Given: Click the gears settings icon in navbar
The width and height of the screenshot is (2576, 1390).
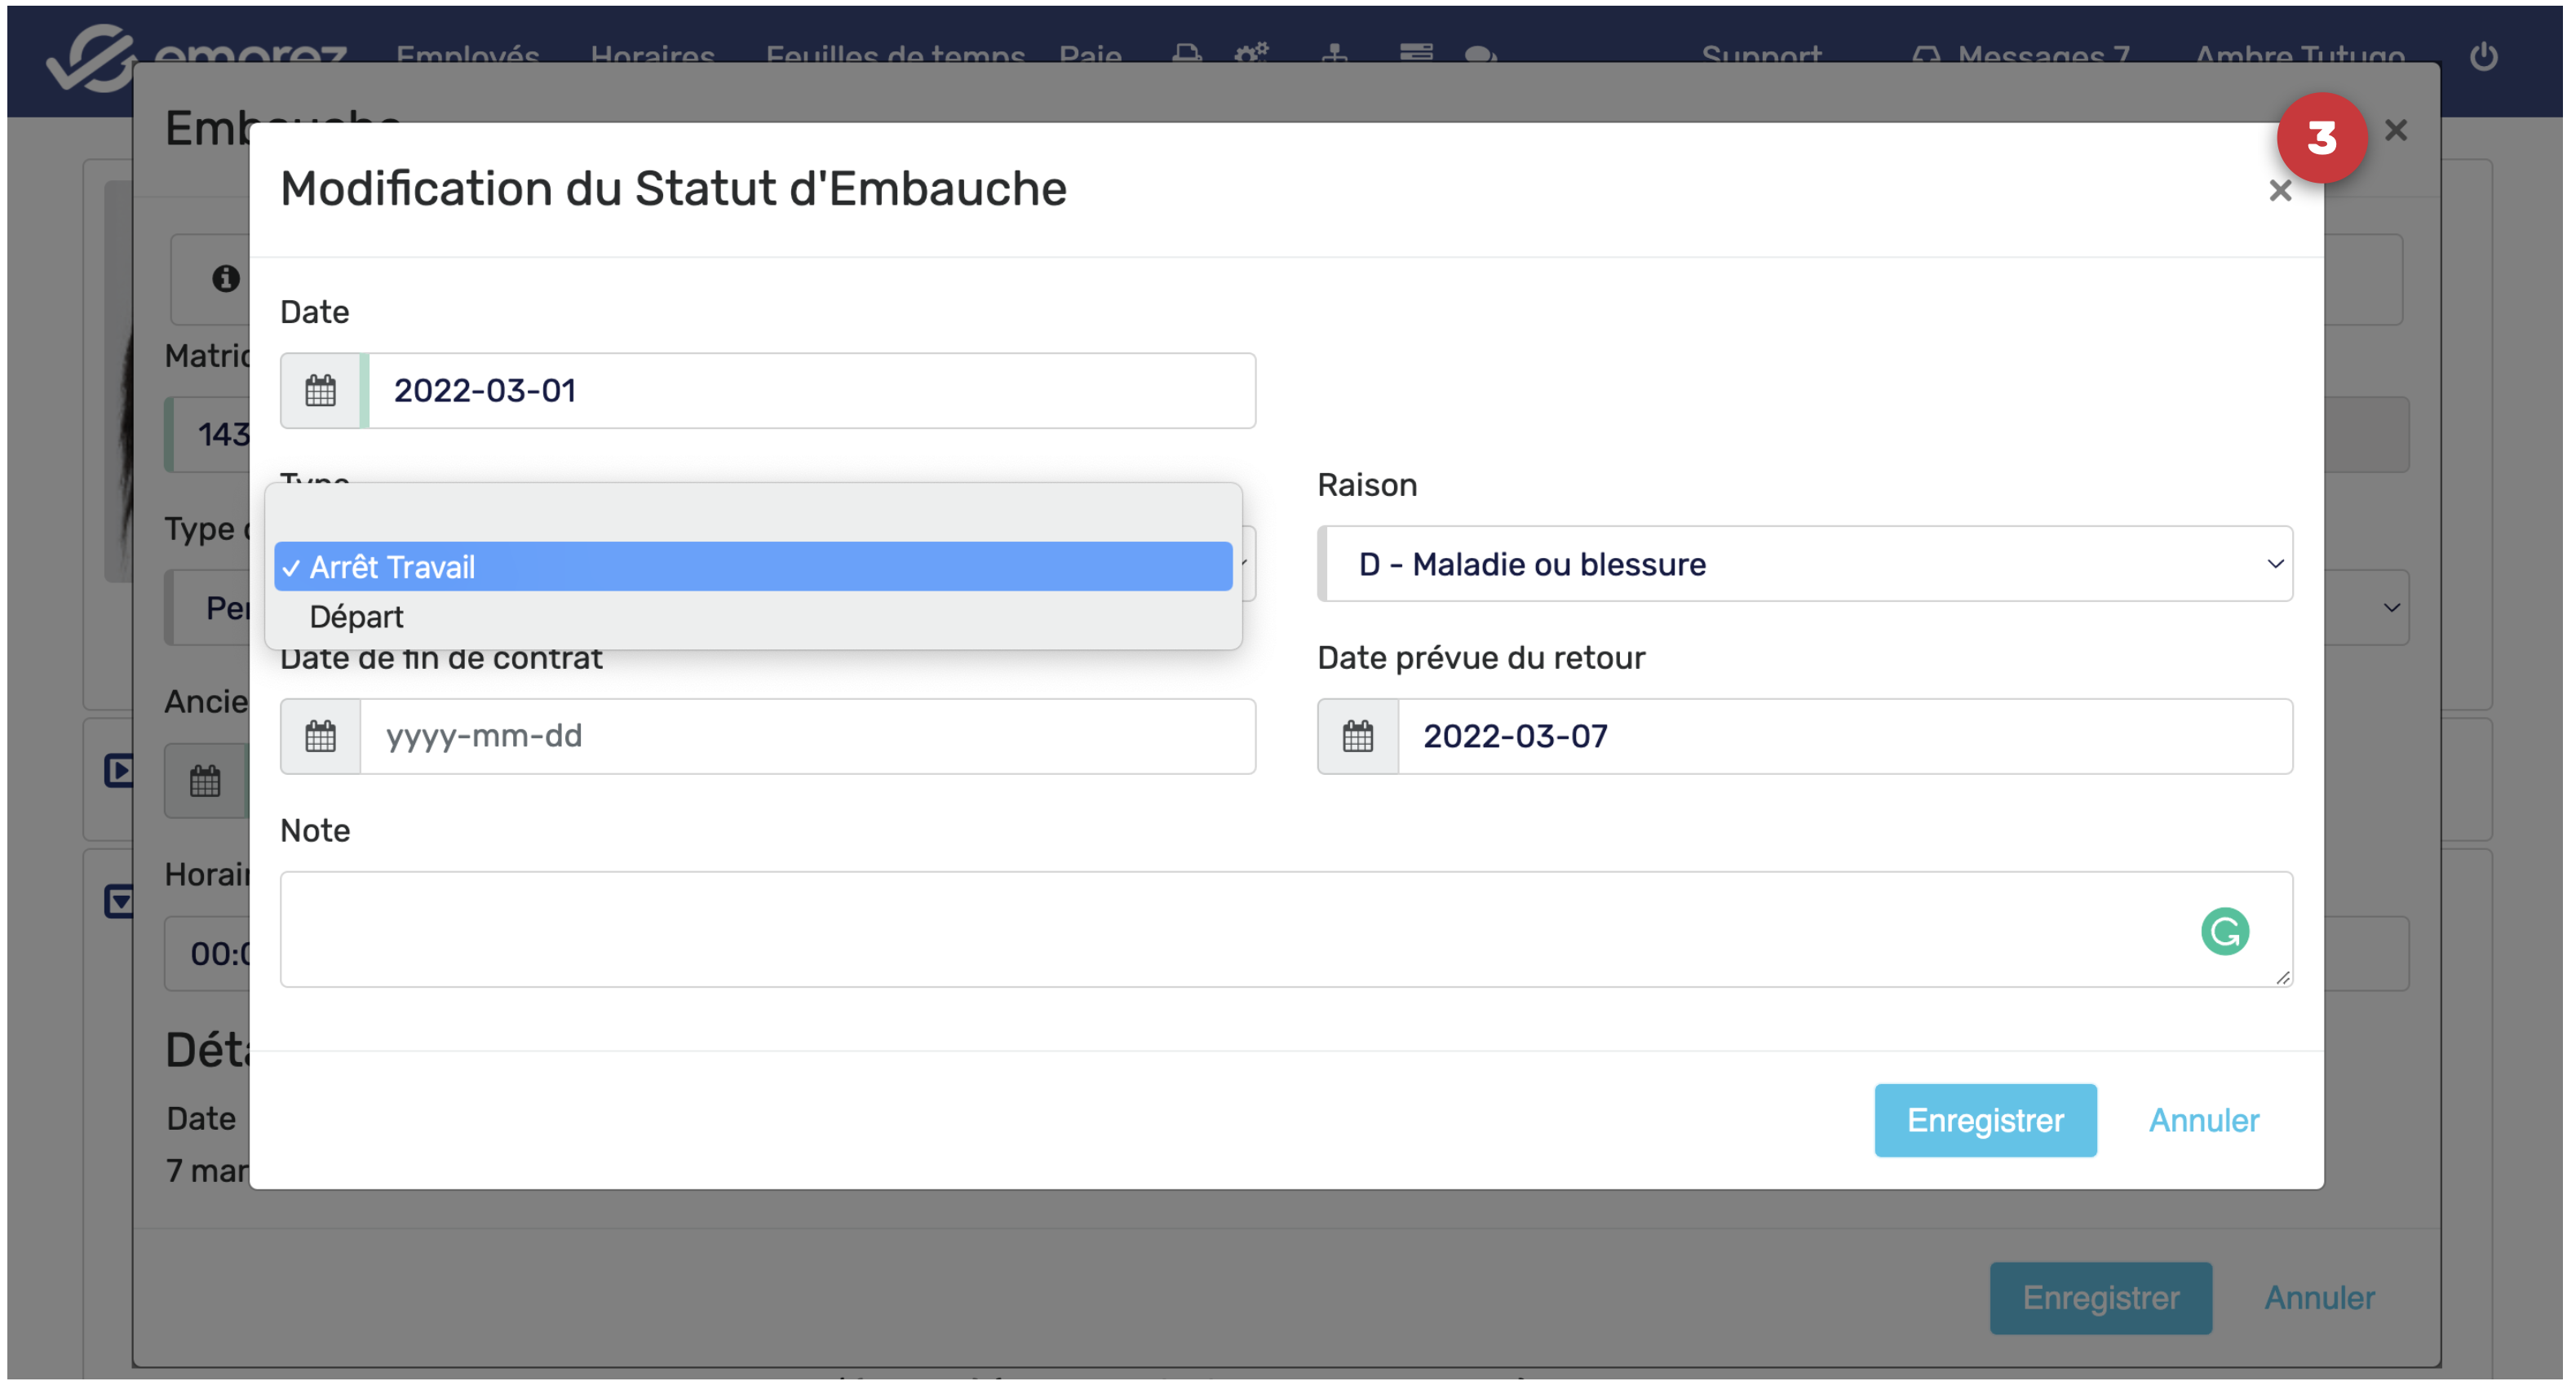Looking at the screenshot, I should pos(1251,54).
